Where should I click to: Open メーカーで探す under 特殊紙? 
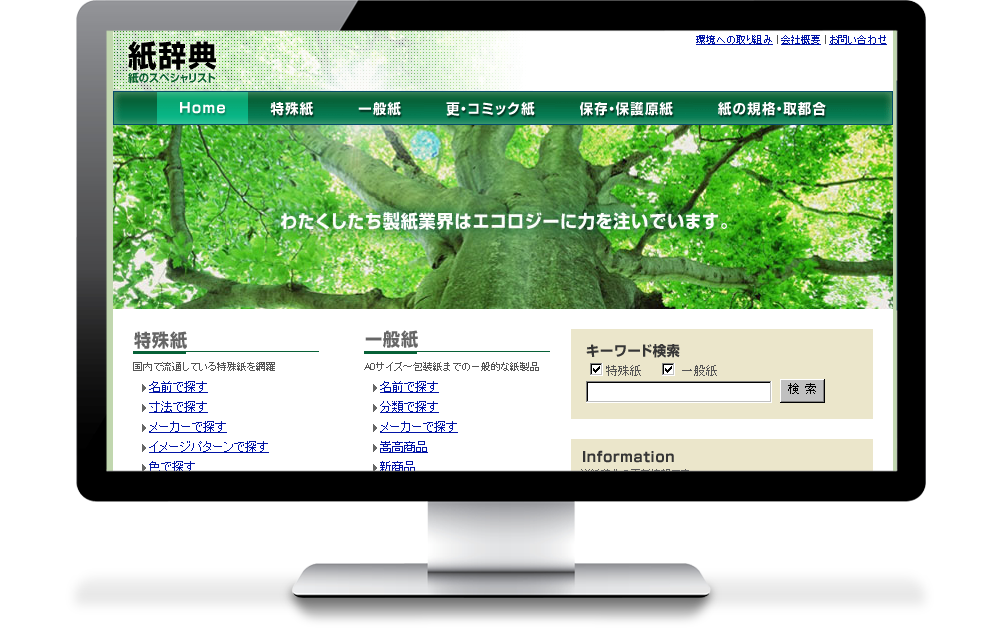point(188,427)
